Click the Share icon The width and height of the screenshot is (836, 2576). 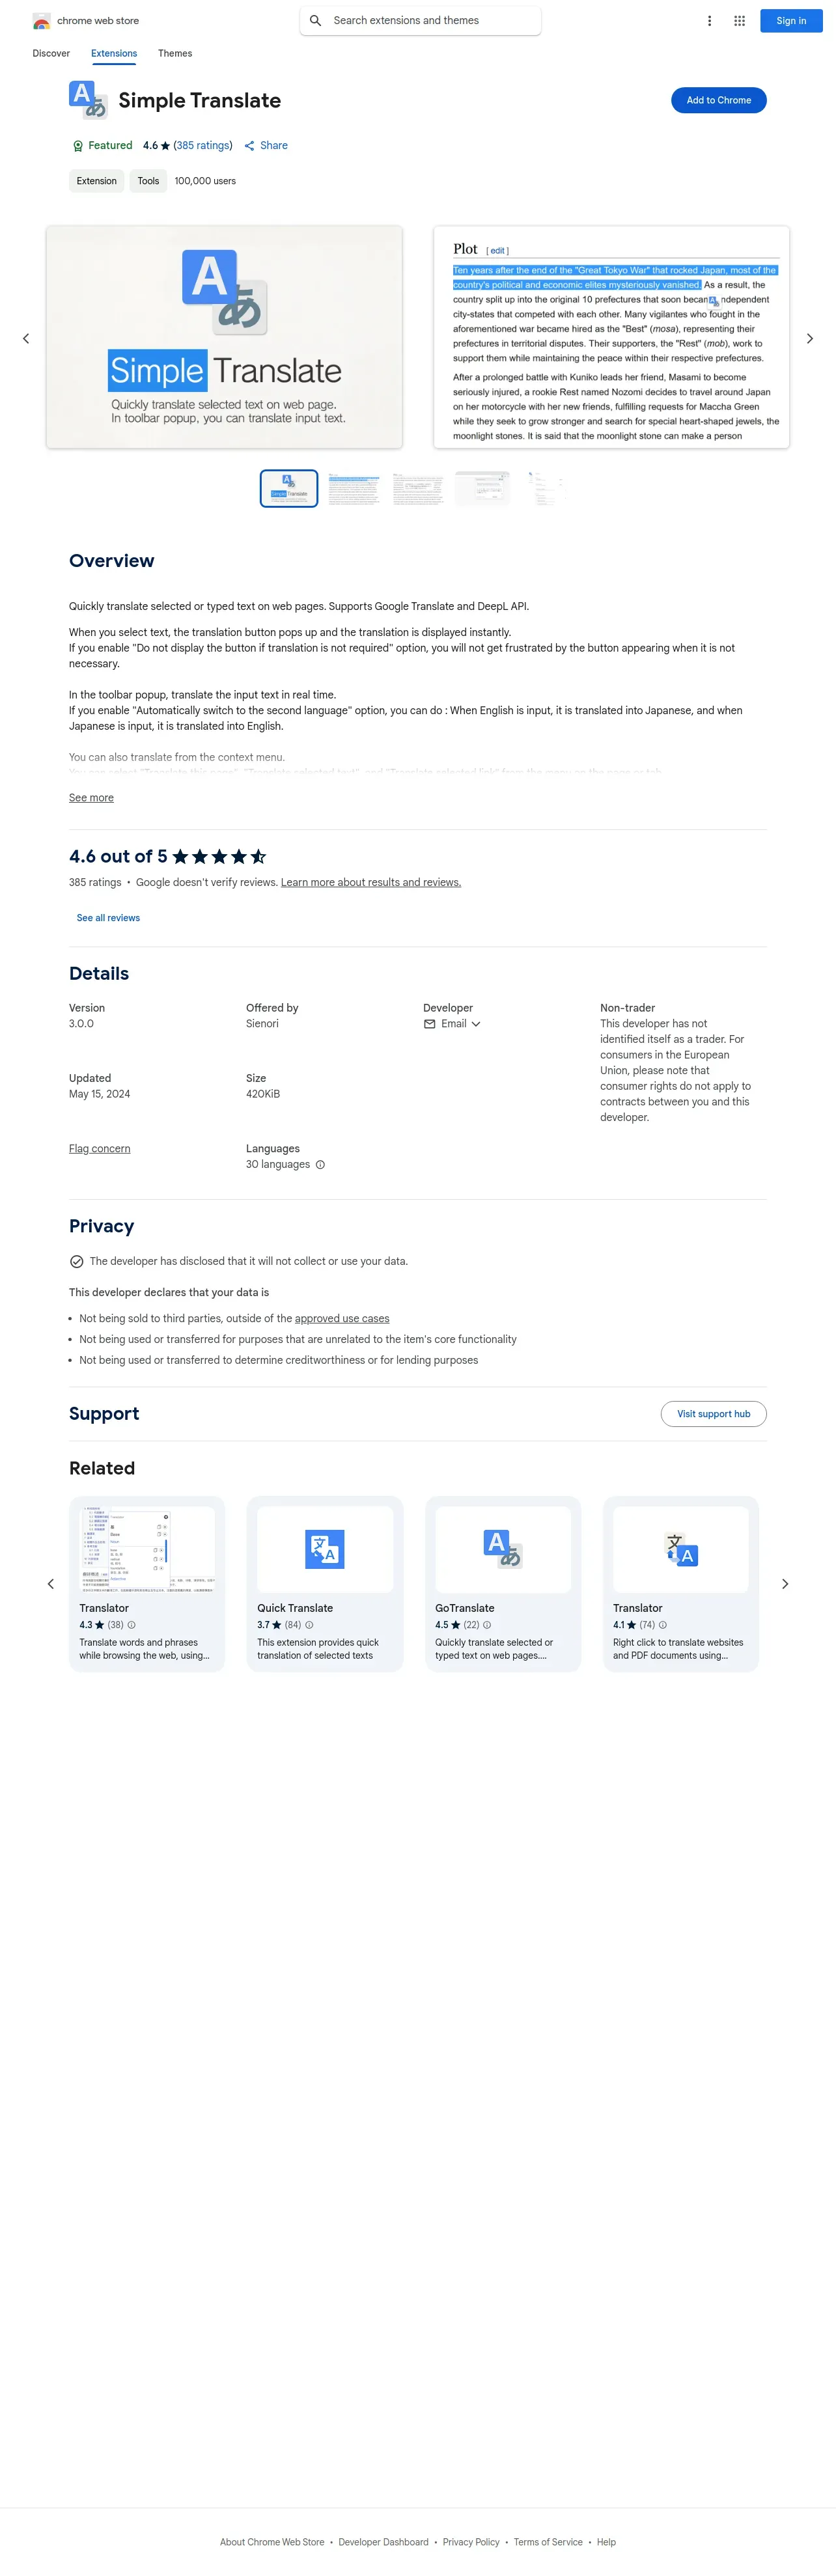pos(250,146)
